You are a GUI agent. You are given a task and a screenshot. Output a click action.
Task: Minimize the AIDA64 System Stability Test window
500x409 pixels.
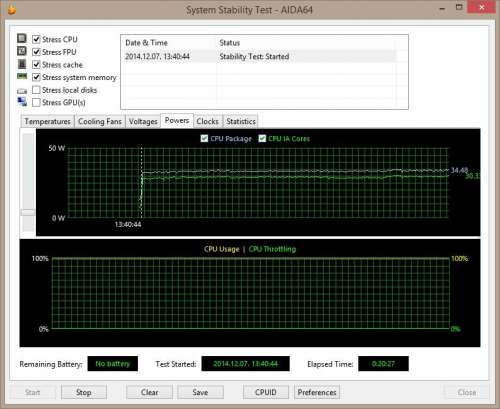point(442,9)
